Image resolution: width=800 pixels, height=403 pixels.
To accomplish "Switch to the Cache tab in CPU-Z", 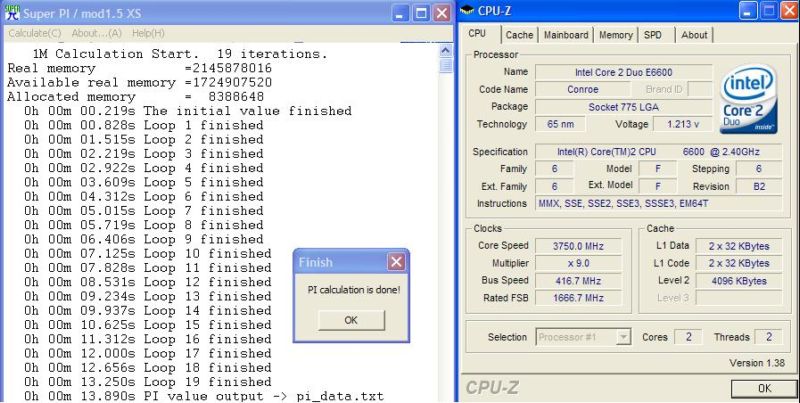I will pyautogui.click(x=519, y=35).
